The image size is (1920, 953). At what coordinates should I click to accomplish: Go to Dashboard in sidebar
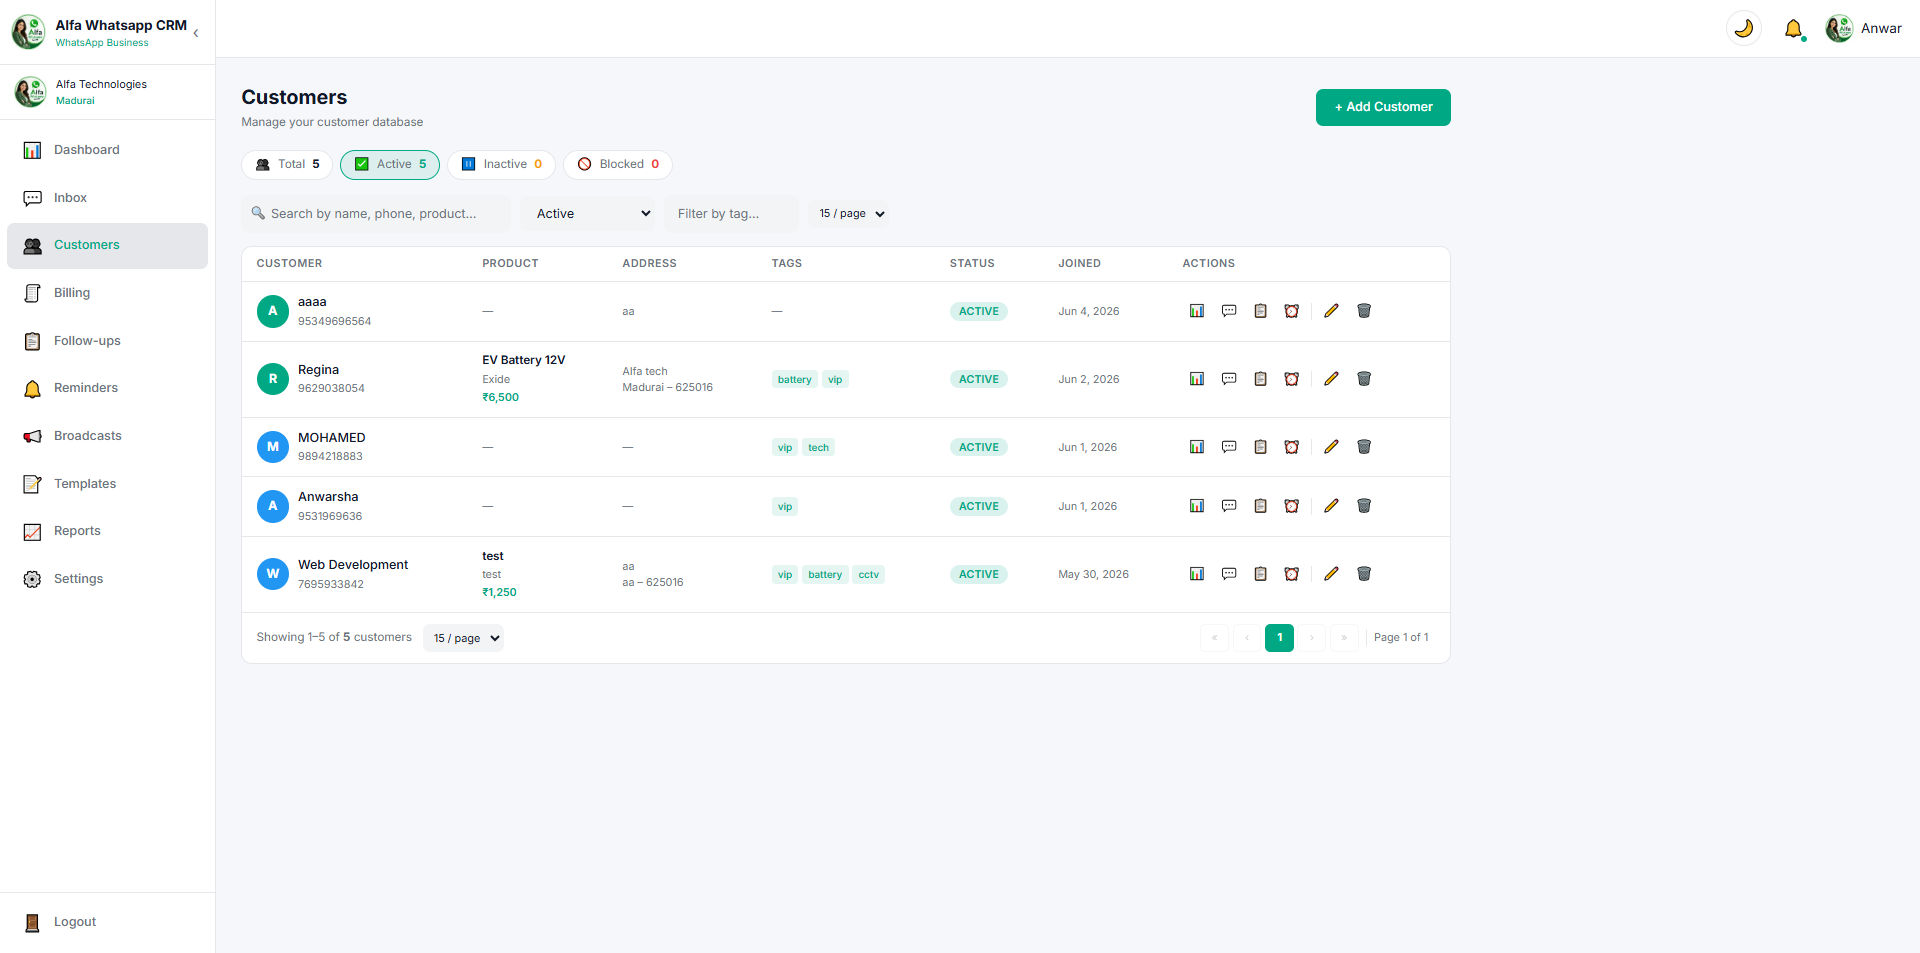pos(107,150)
